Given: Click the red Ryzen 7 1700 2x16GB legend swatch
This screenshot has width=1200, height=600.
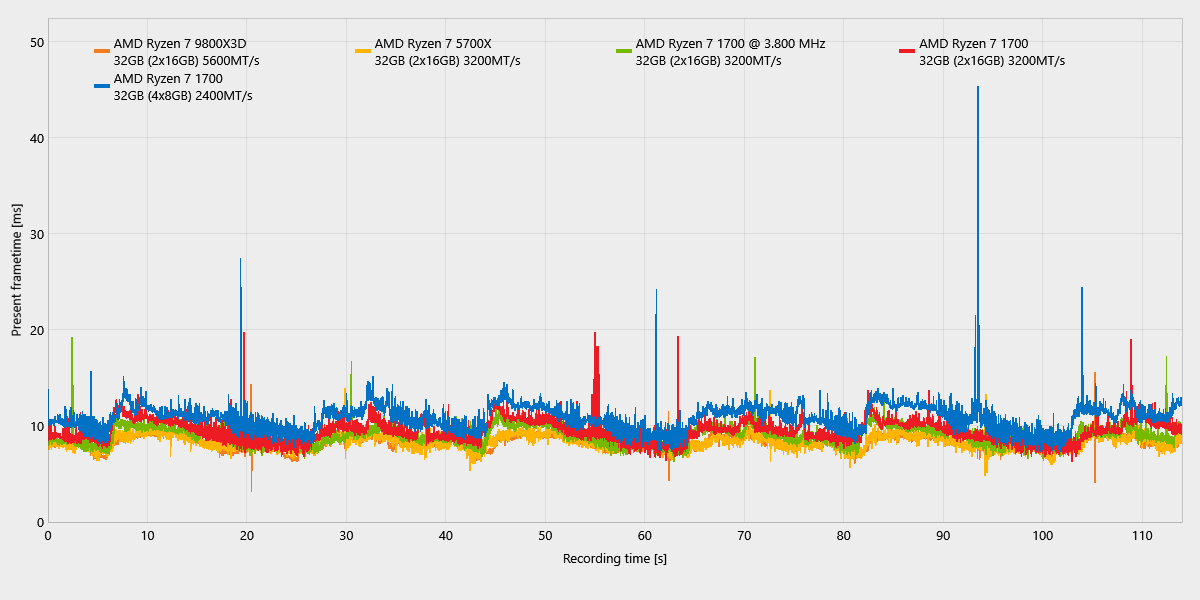Looking at the screenshot, I should (907, 51).
